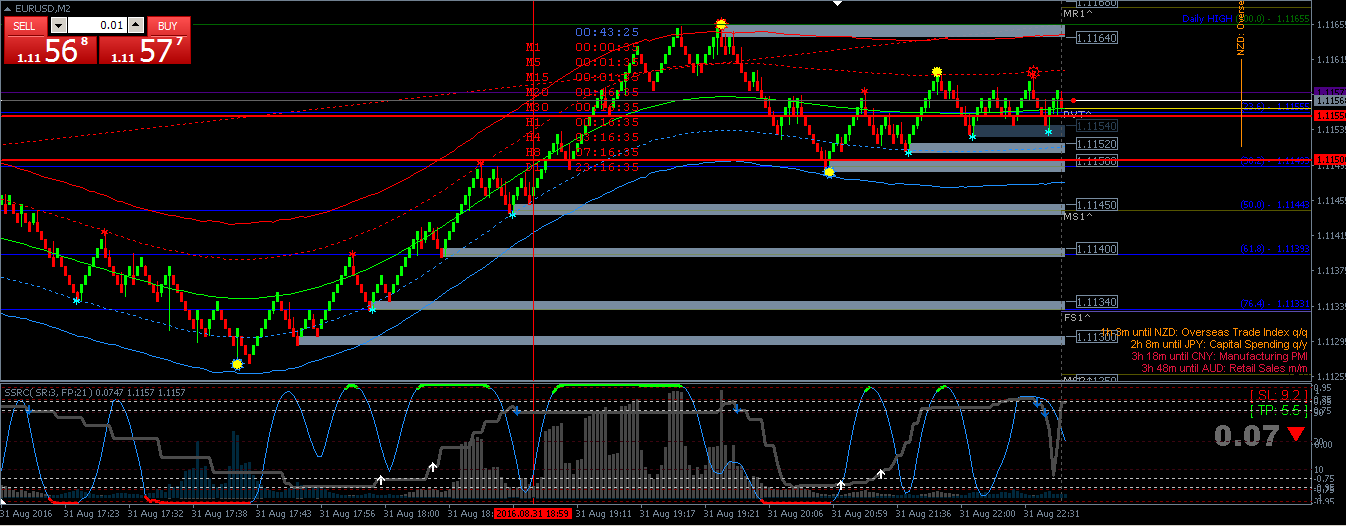The width and height of the screenshot is (1346, 527).
Task: Click the 0.01 lot size input field
Action: tap(98, 25)
